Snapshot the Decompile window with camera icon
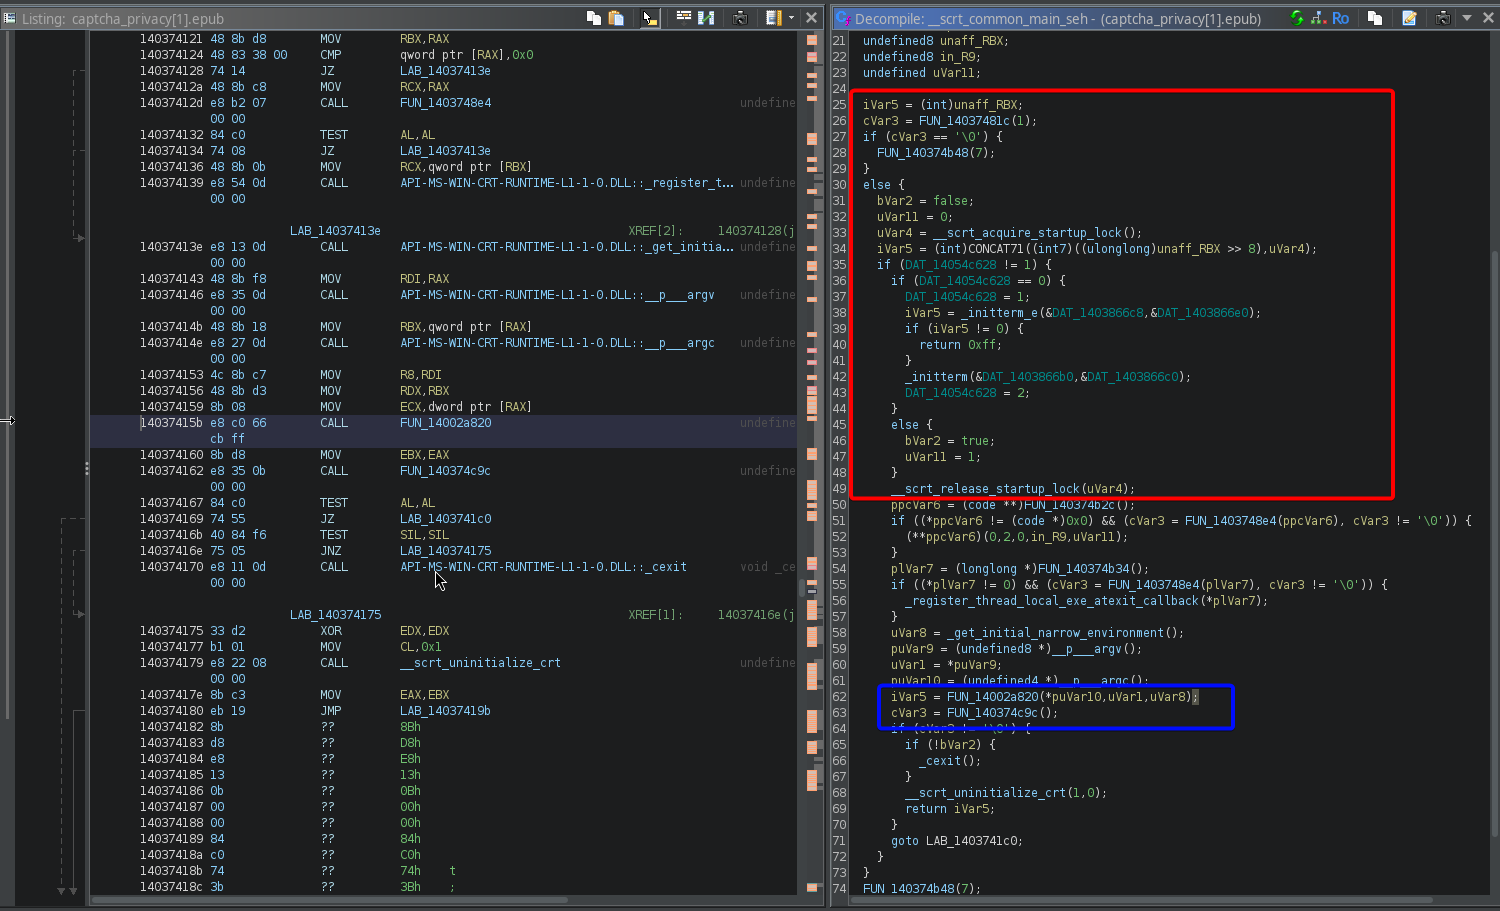Screen dimensions: 1500x911 [1443, 18]
